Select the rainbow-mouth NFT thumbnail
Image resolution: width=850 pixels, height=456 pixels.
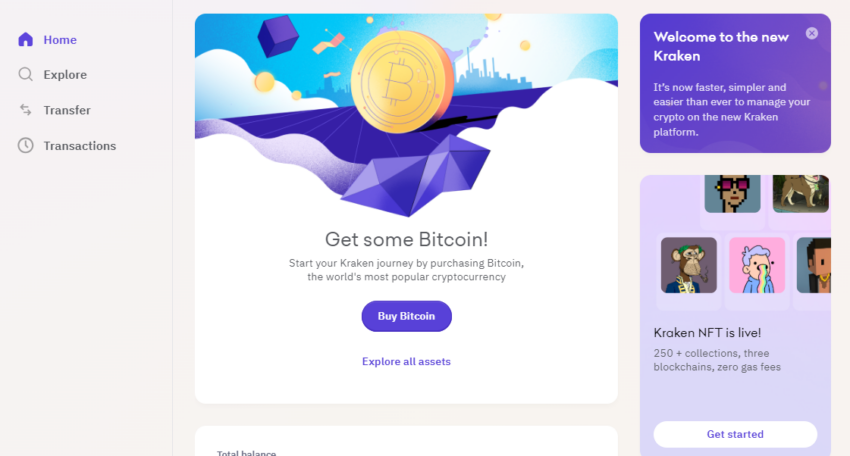[x=756, y=265]
